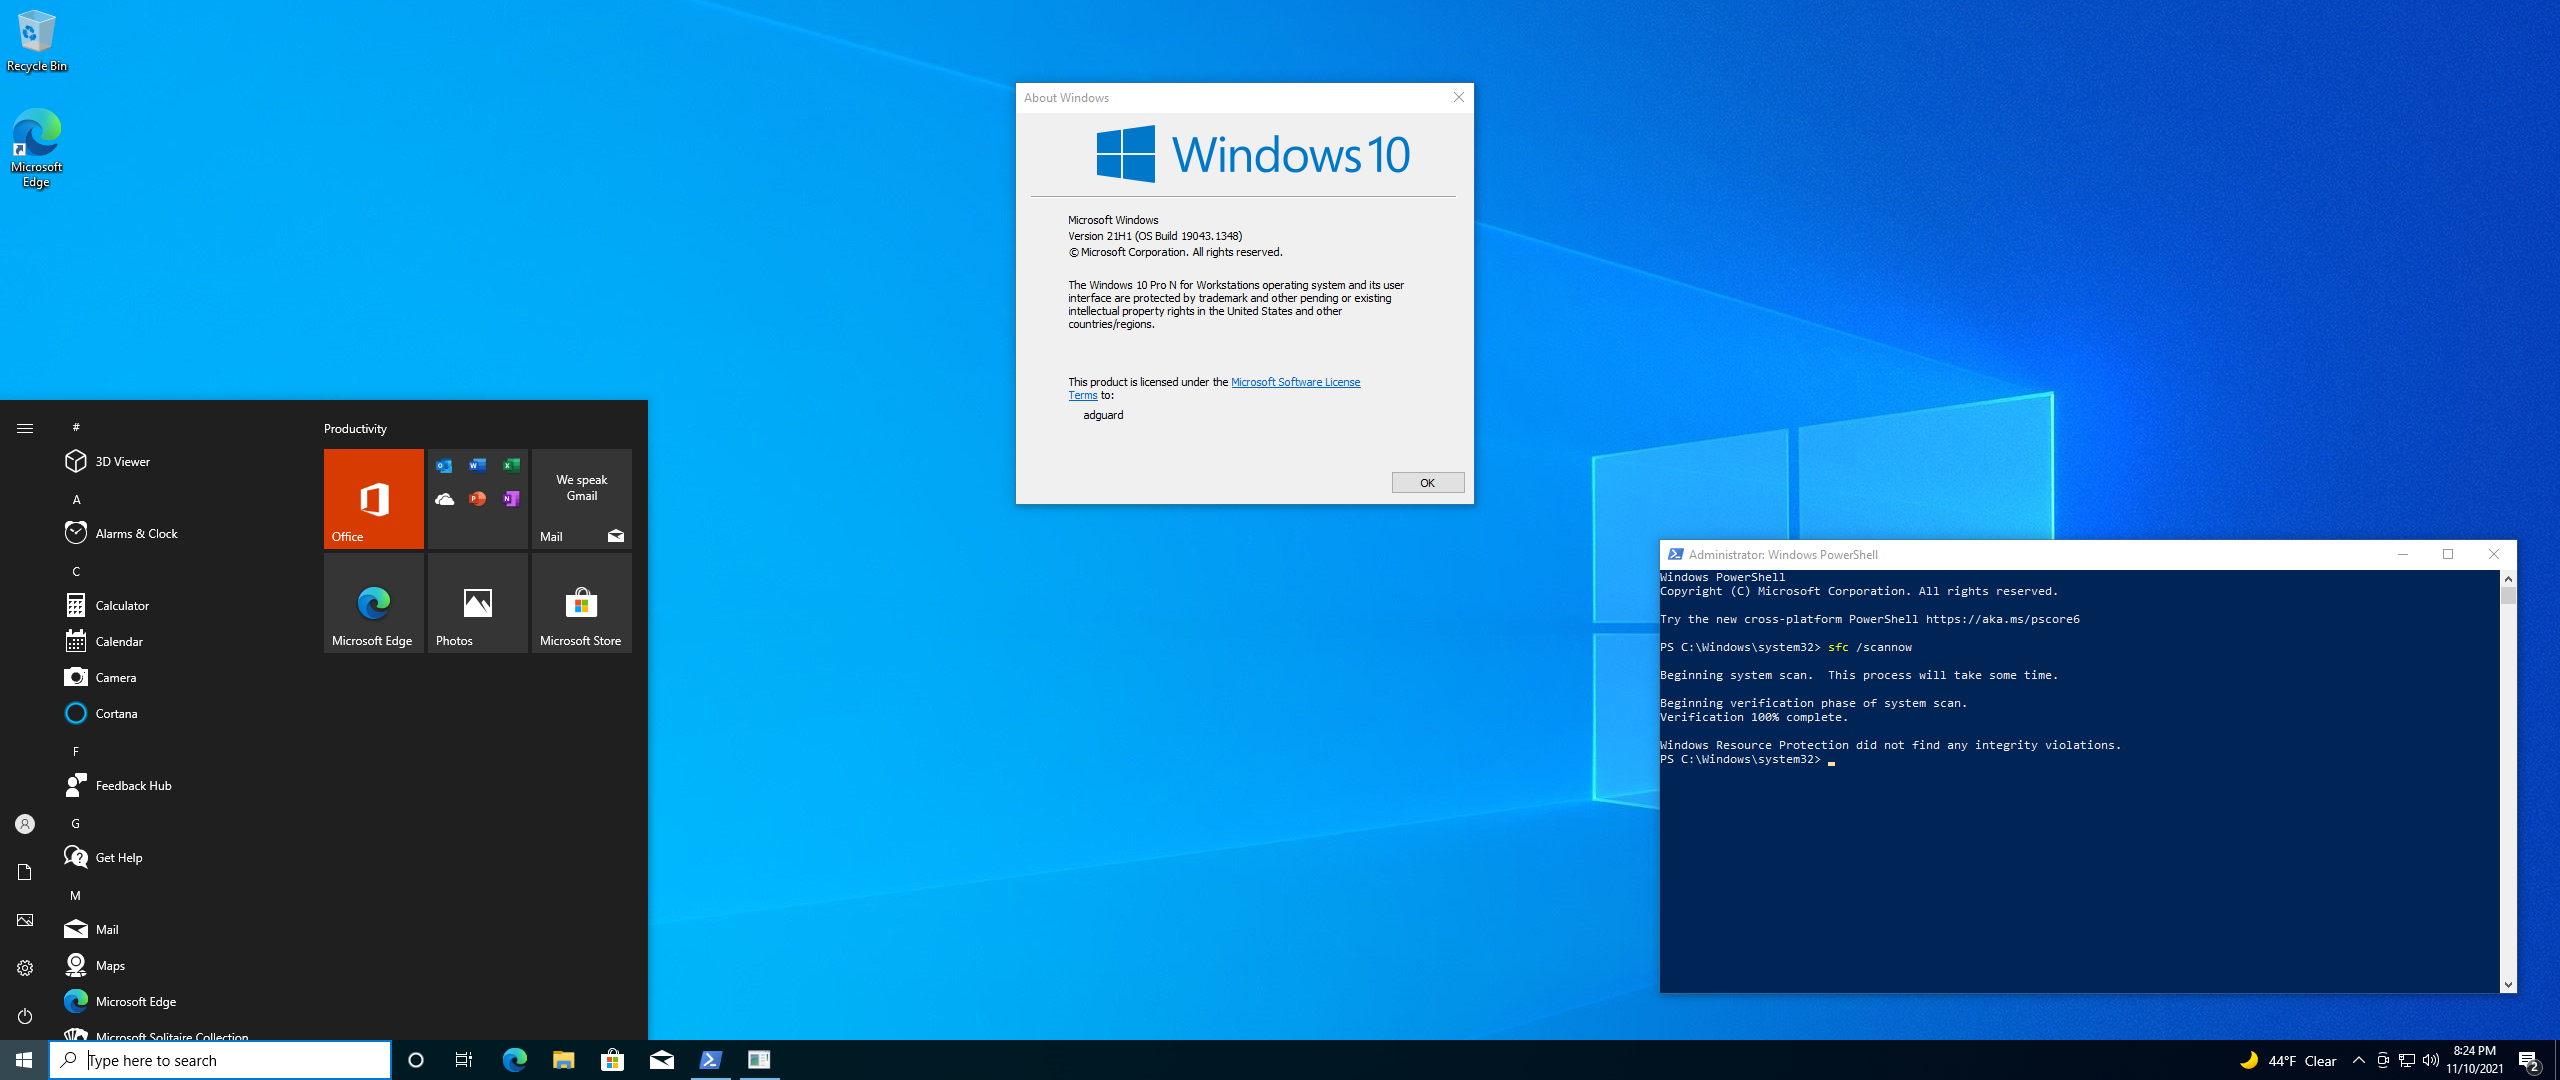Open Power options in Start
This screenshot has height=1080, width=2560.
tap(25, 1016)
